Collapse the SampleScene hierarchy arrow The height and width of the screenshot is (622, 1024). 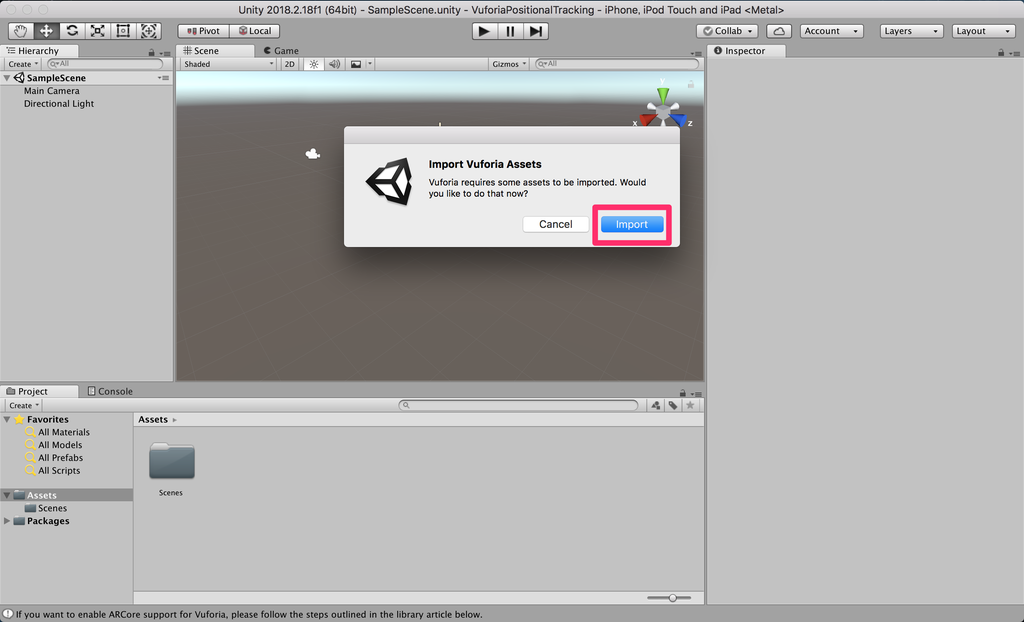click(7, 78)
